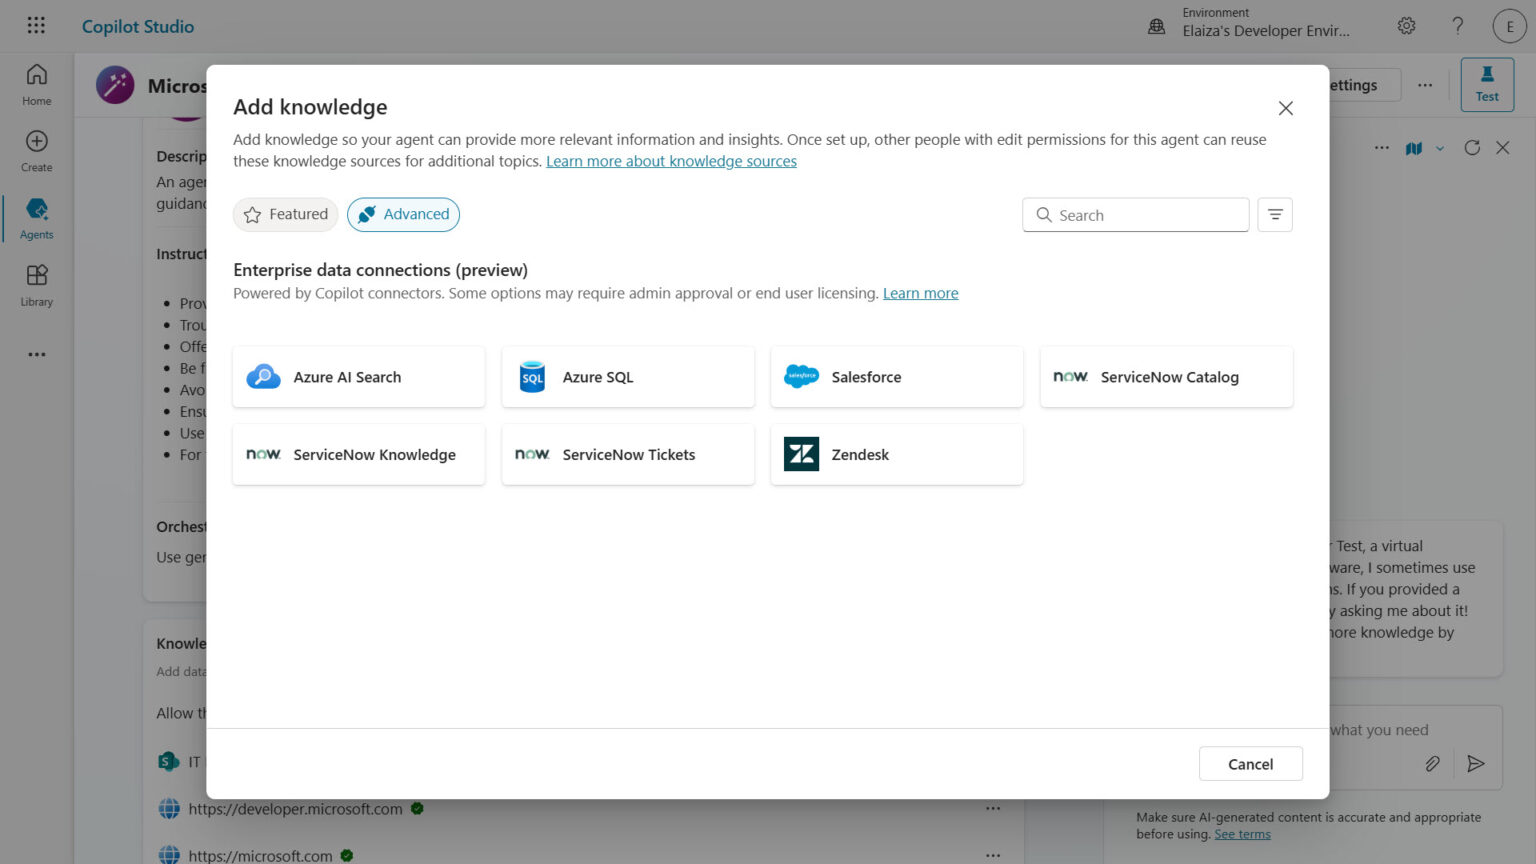Click the Create icon in the sidebar

pyautogui.click(x=35, y=148)
